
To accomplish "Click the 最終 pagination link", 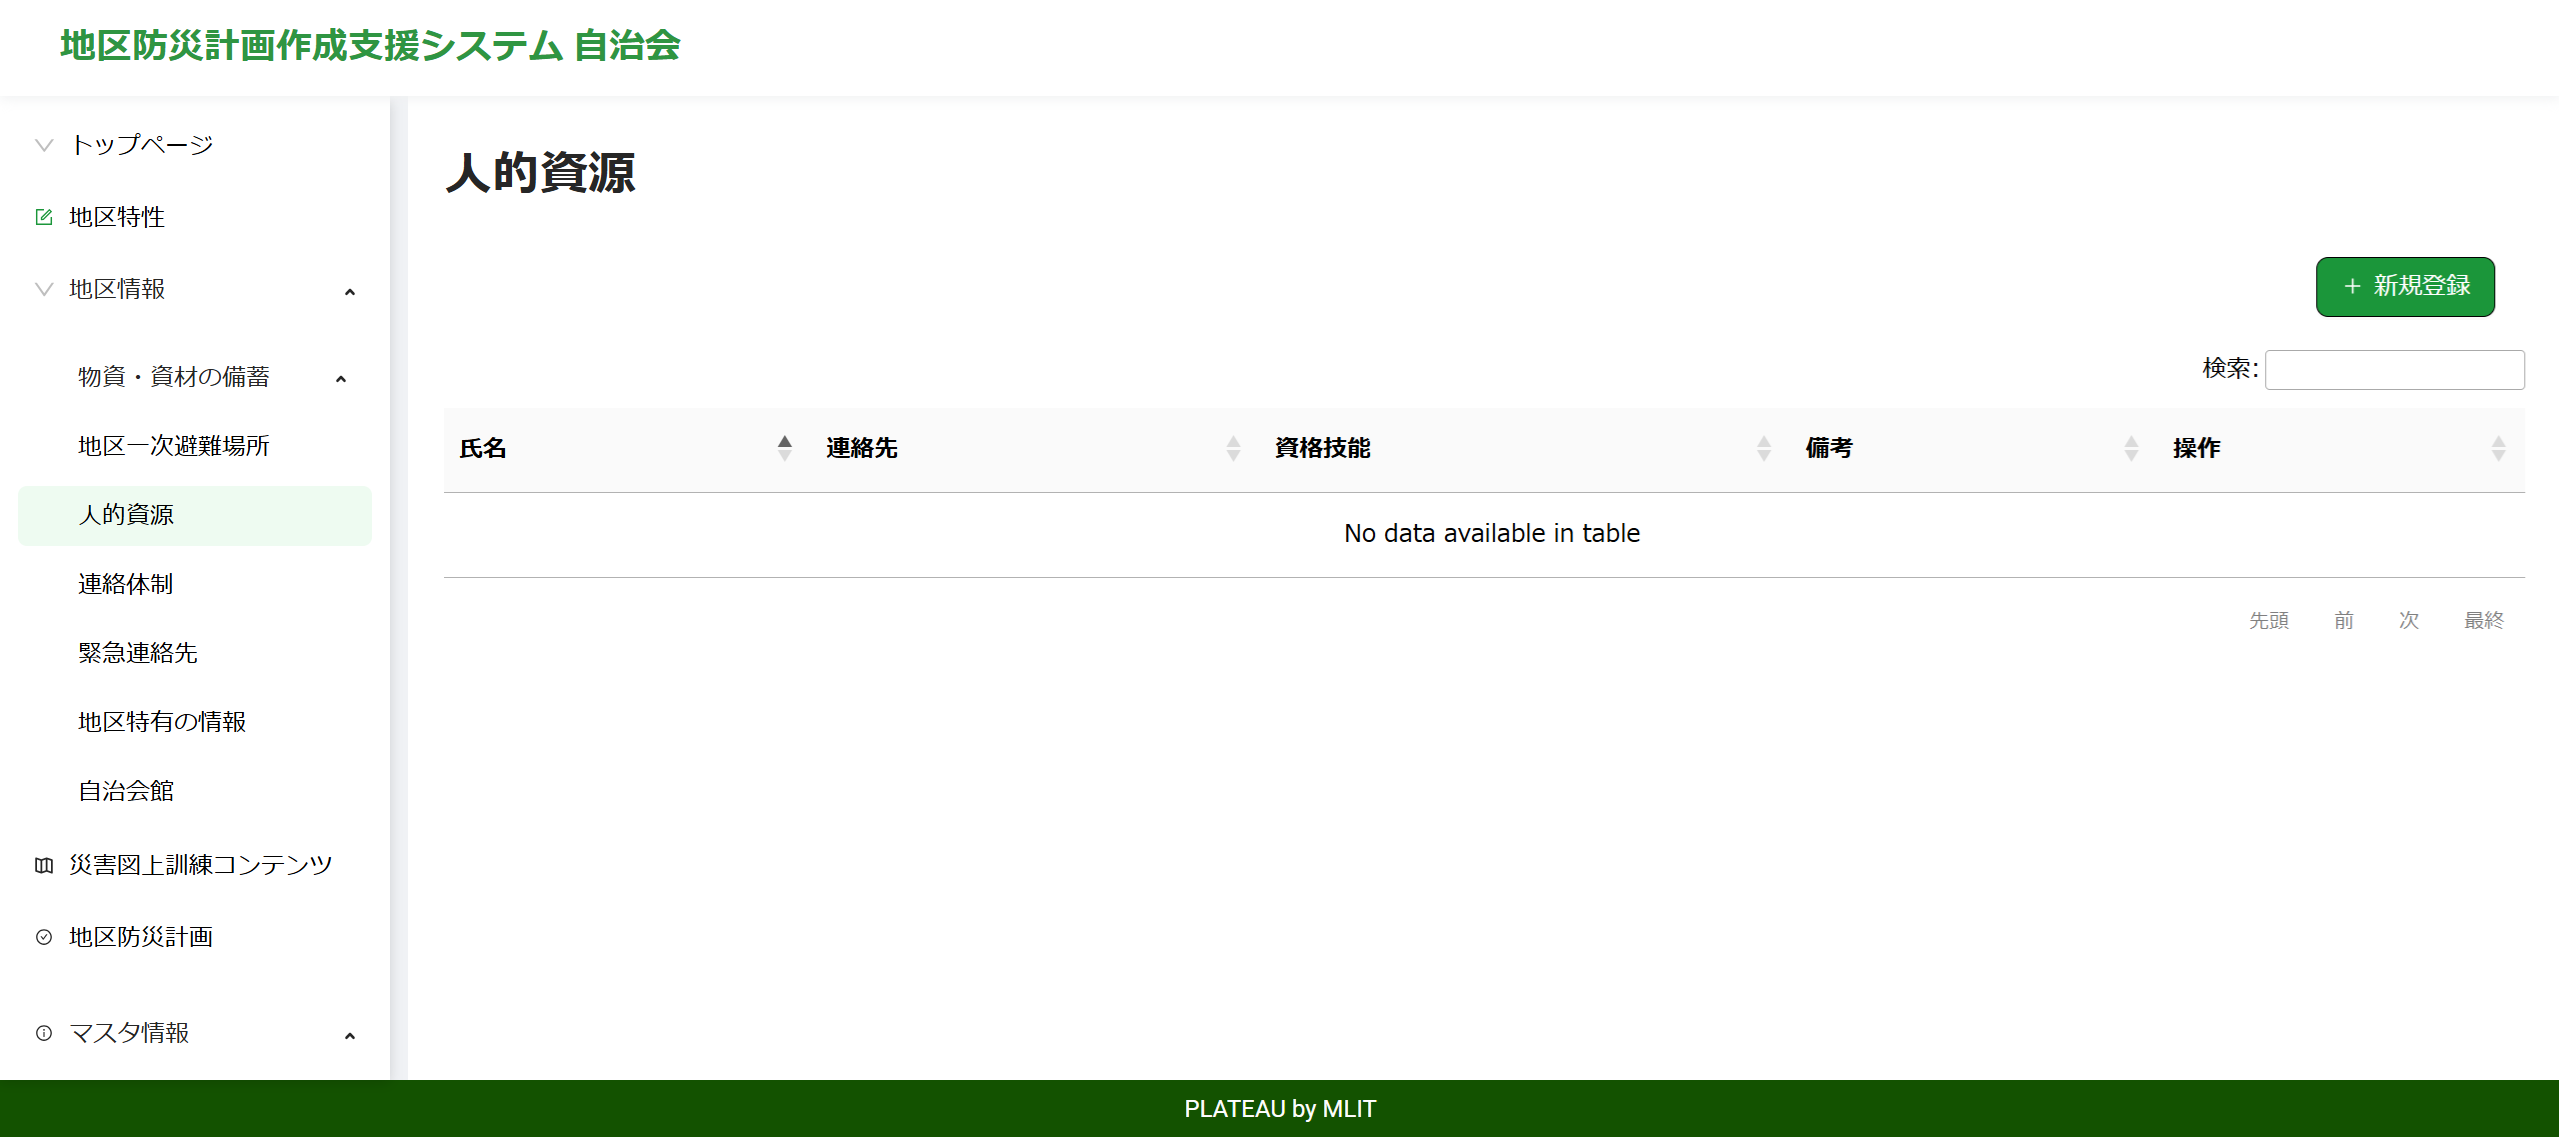I will pos(2483,620).
